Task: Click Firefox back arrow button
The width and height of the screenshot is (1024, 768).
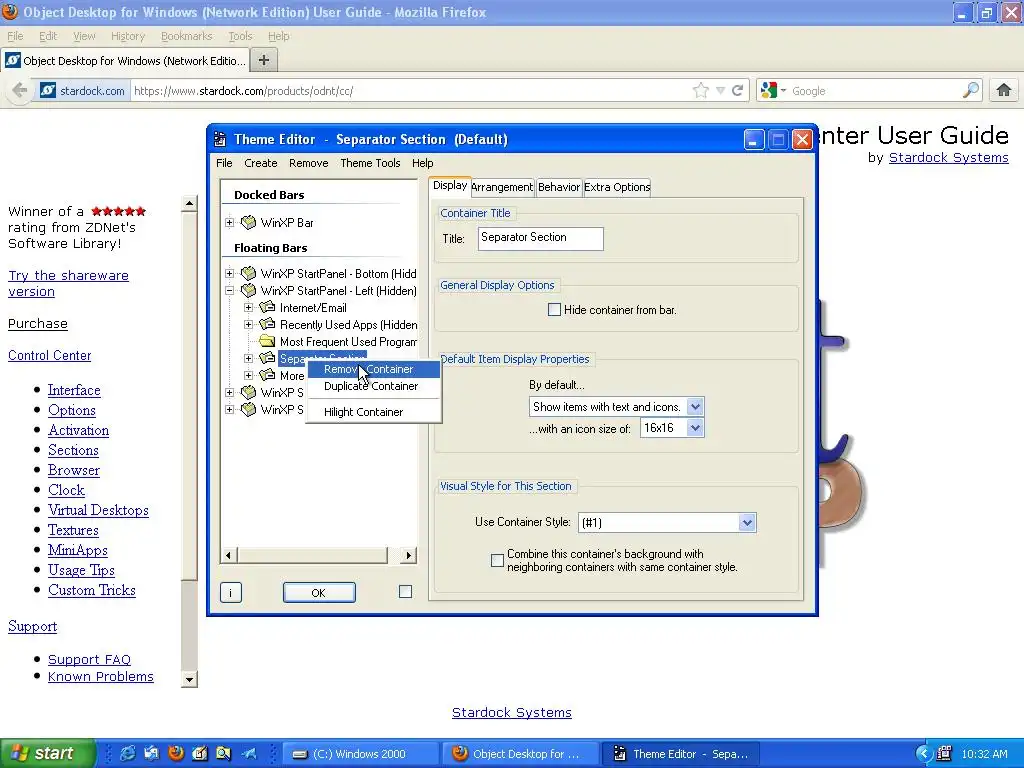Action: pos(20,90)
